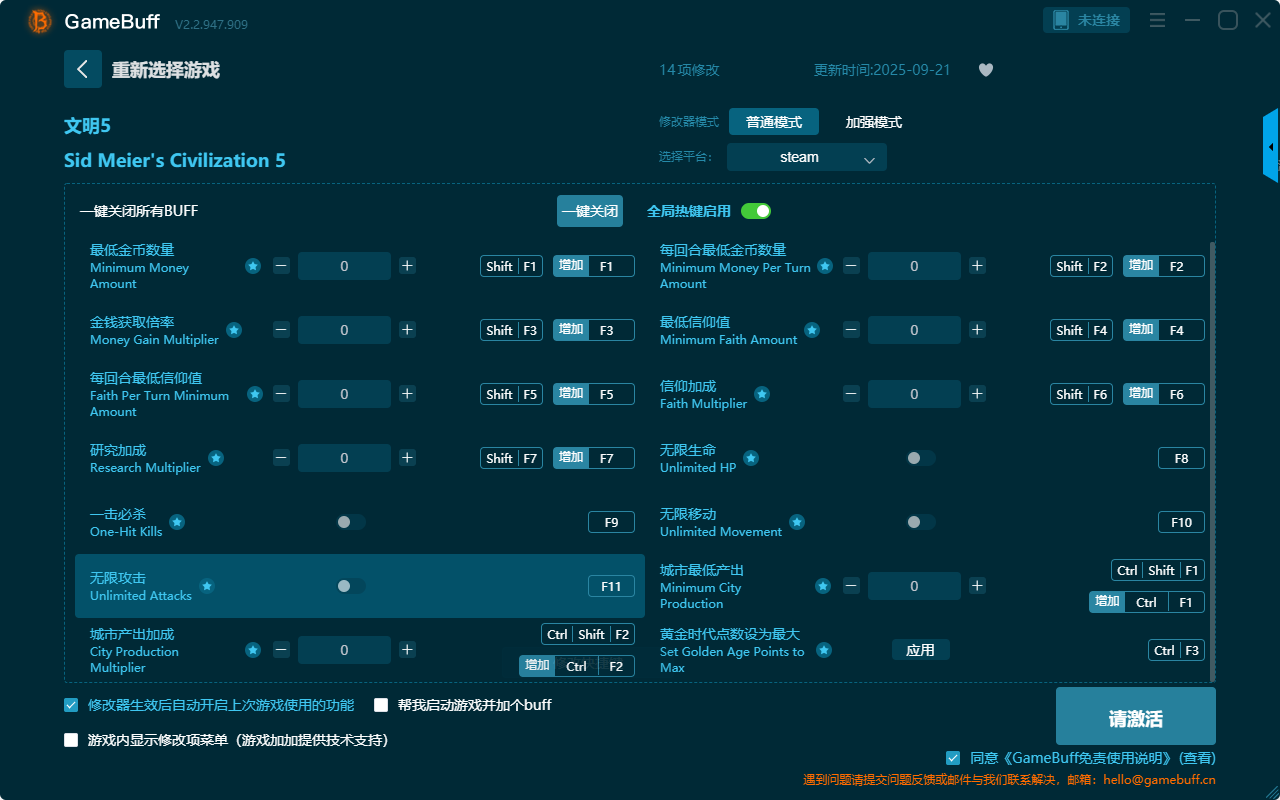Check 帮我启动游戏并加个buff checkbox
Viewport: 1280px width, 800px height.
pyautogui.click(x=381, y=705)
